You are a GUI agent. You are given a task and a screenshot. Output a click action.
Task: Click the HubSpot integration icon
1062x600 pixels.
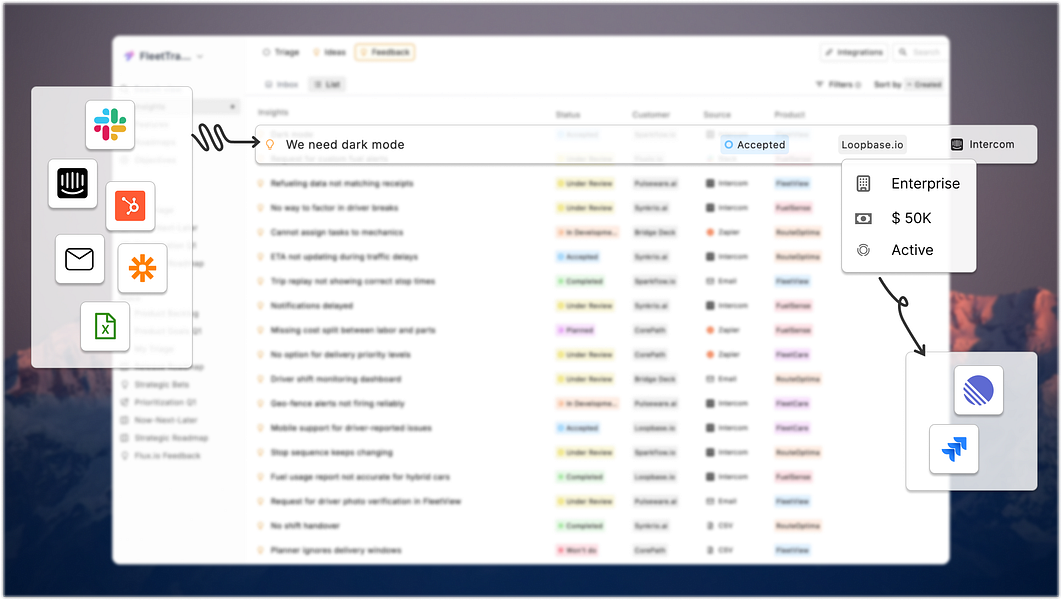[x=130, y=206]
